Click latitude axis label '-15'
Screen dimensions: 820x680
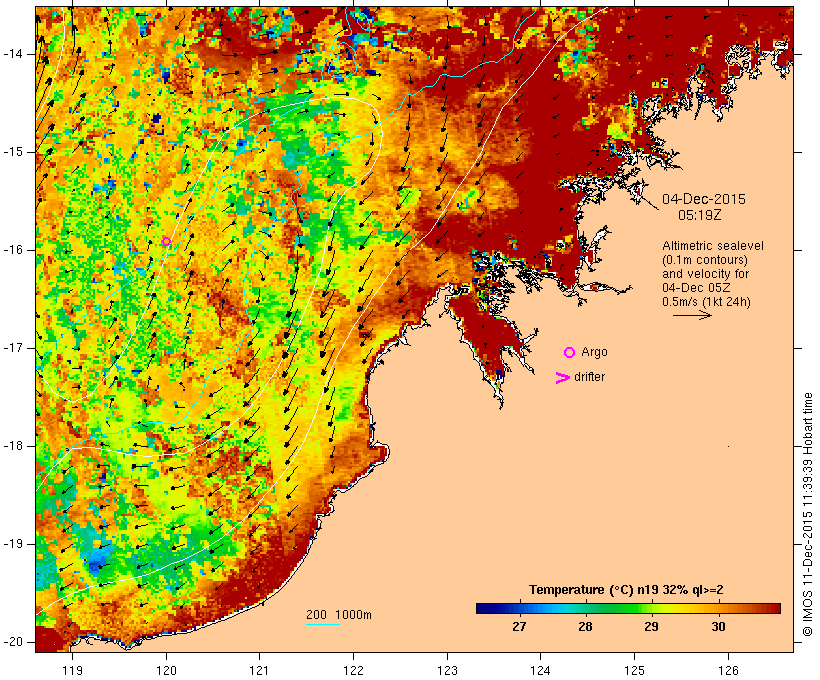tap(12, 152)
